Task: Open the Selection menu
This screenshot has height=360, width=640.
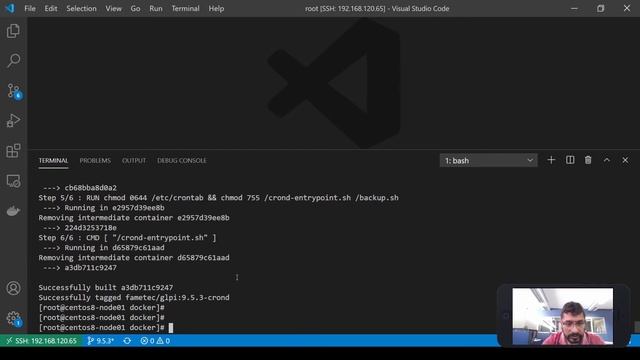Action: tap(81, 9)
